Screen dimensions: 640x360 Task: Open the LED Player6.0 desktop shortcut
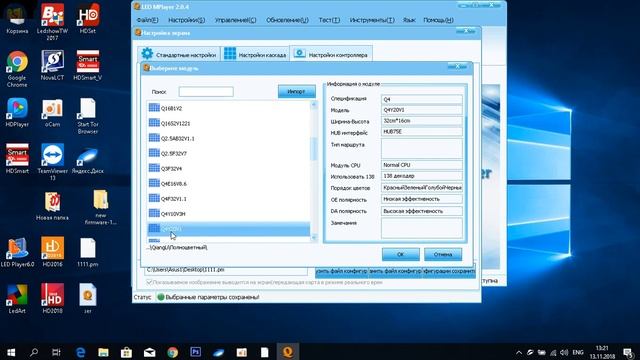coord(17,252)
